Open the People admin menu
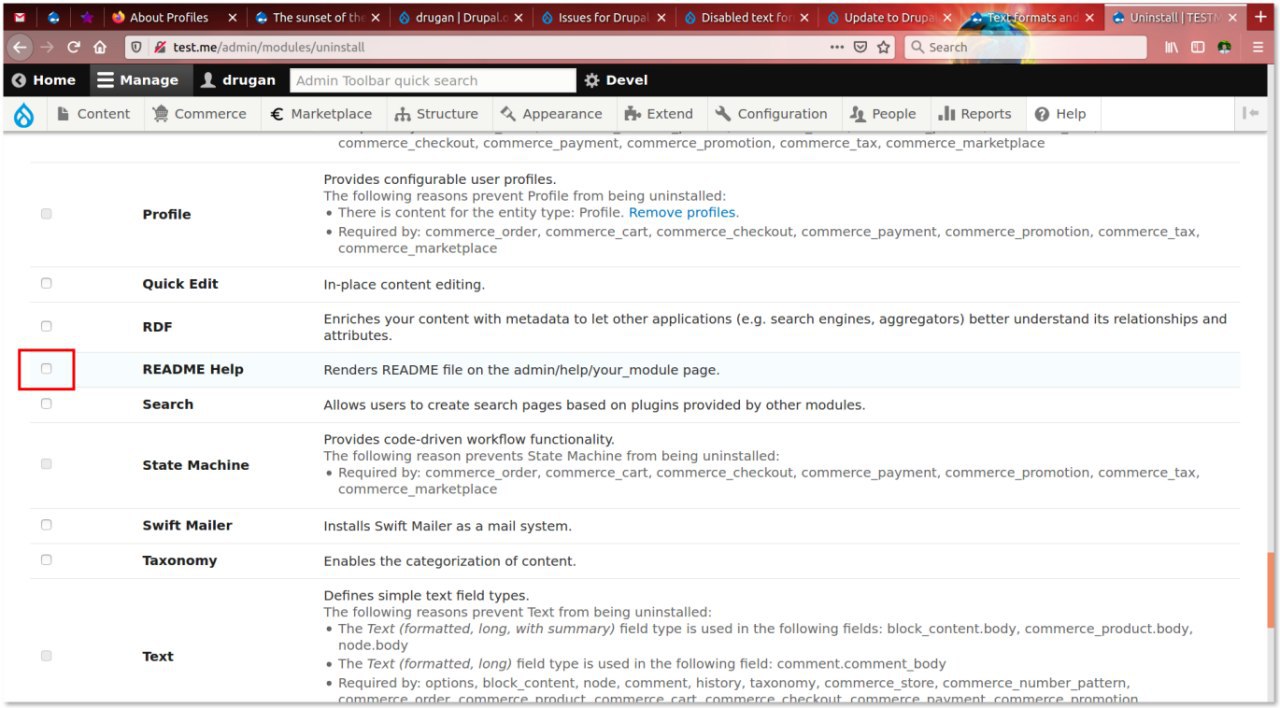This screenshot has width=1280, height=708. click(x=883, y=114)
